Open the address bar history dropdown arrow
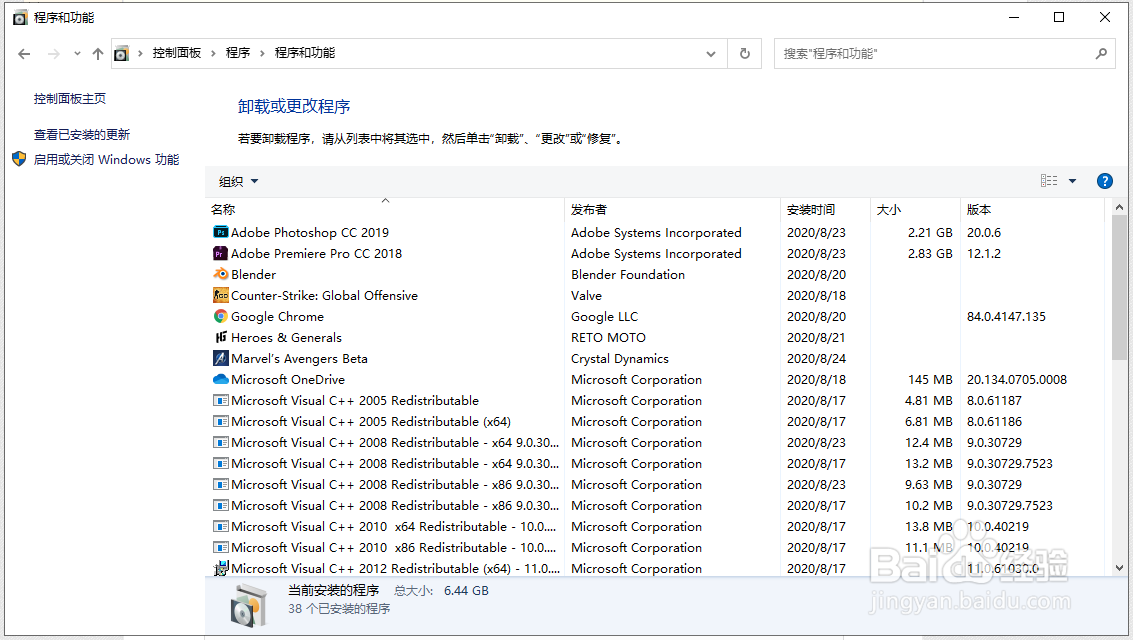Screen dimensions: 1133x640 coord(710,53)
